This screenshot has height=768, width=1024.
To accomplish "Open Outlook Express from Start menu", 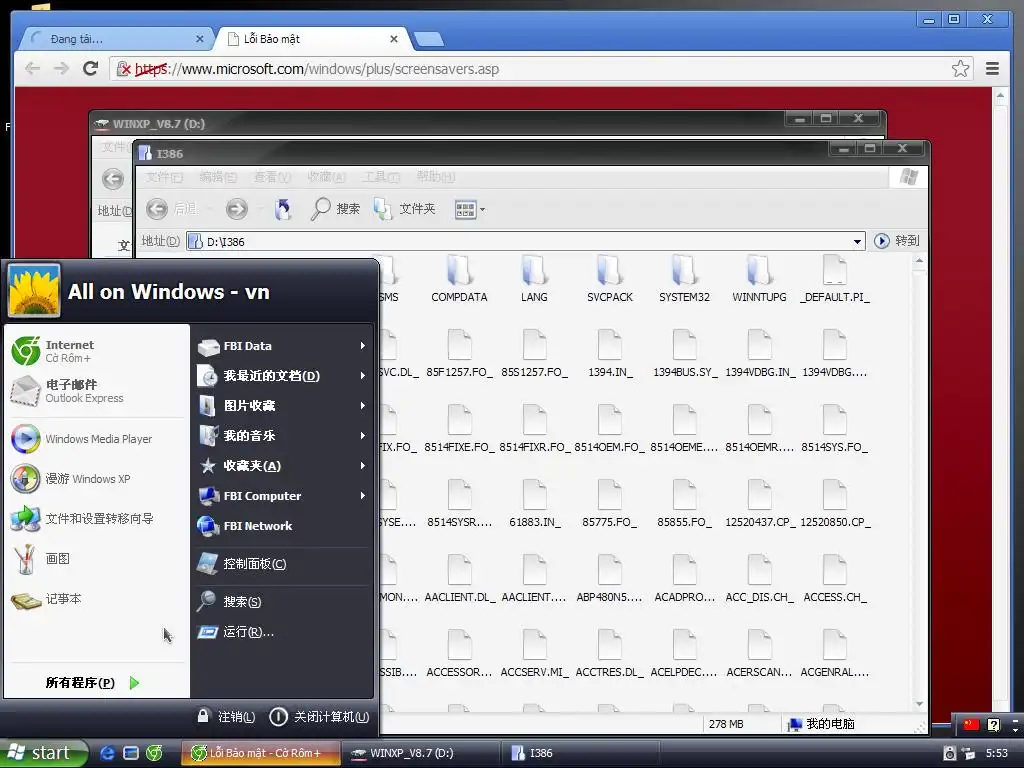I will pyautogui.click(x=96, y=391).
